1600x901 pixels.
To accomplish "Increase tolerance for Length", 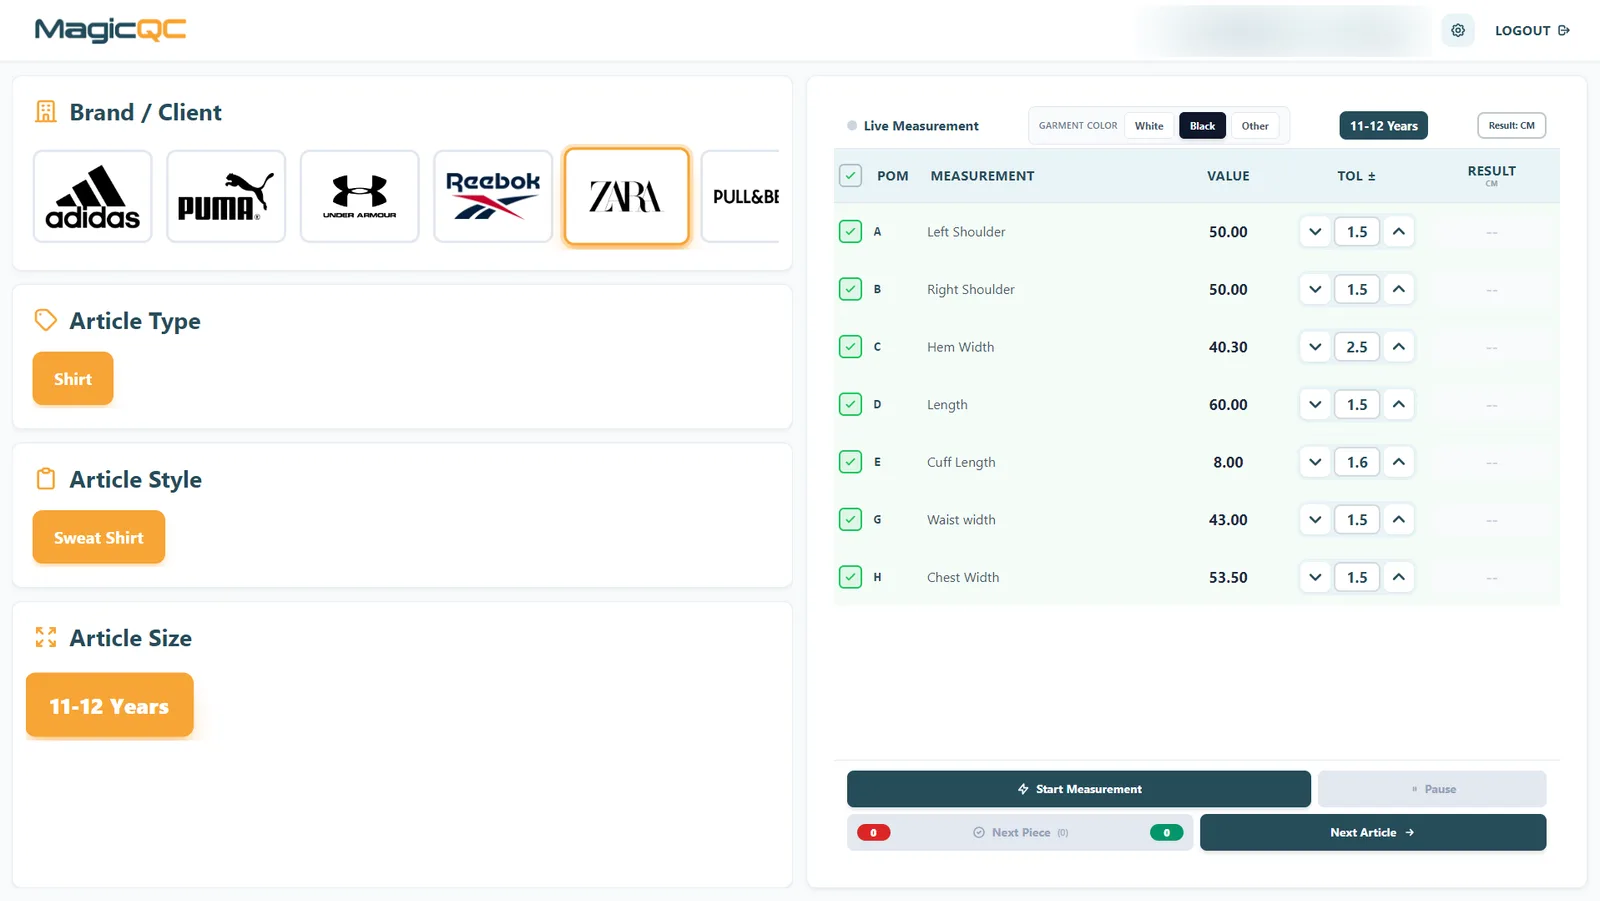I will pos(1399,404).
